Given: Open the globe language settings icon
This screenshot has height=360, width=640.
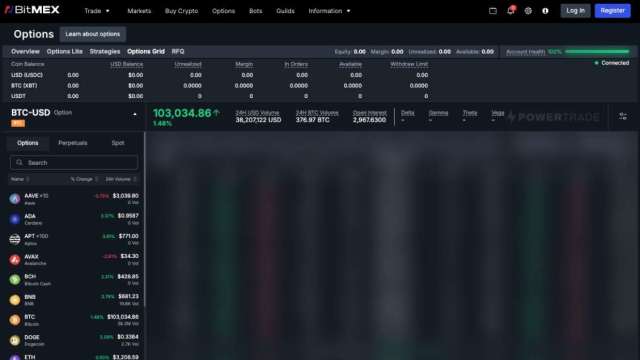Looking at the screenshot, I should click(528, 11).
